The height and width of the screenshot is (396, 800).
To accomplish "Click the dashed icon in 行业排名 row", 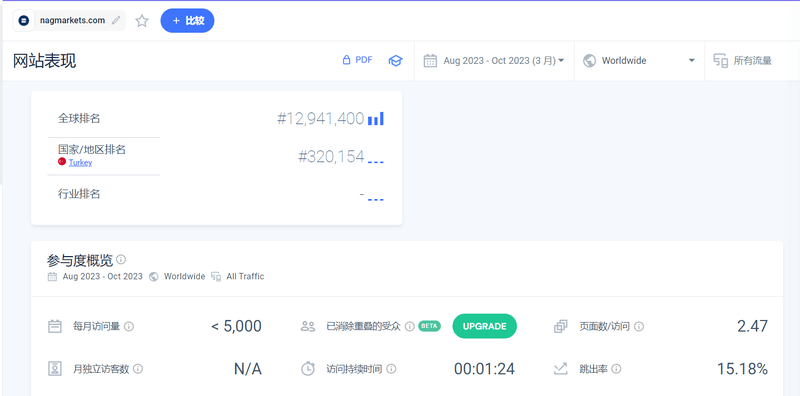I will tap(376, 200).
